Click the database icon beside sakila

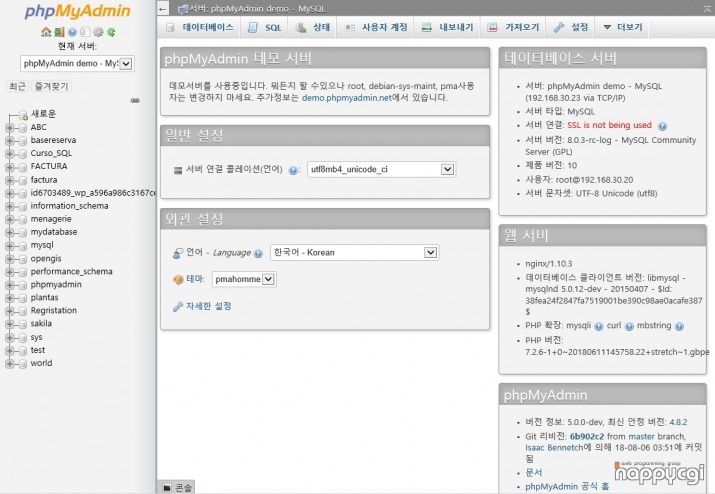click(23, 324)
